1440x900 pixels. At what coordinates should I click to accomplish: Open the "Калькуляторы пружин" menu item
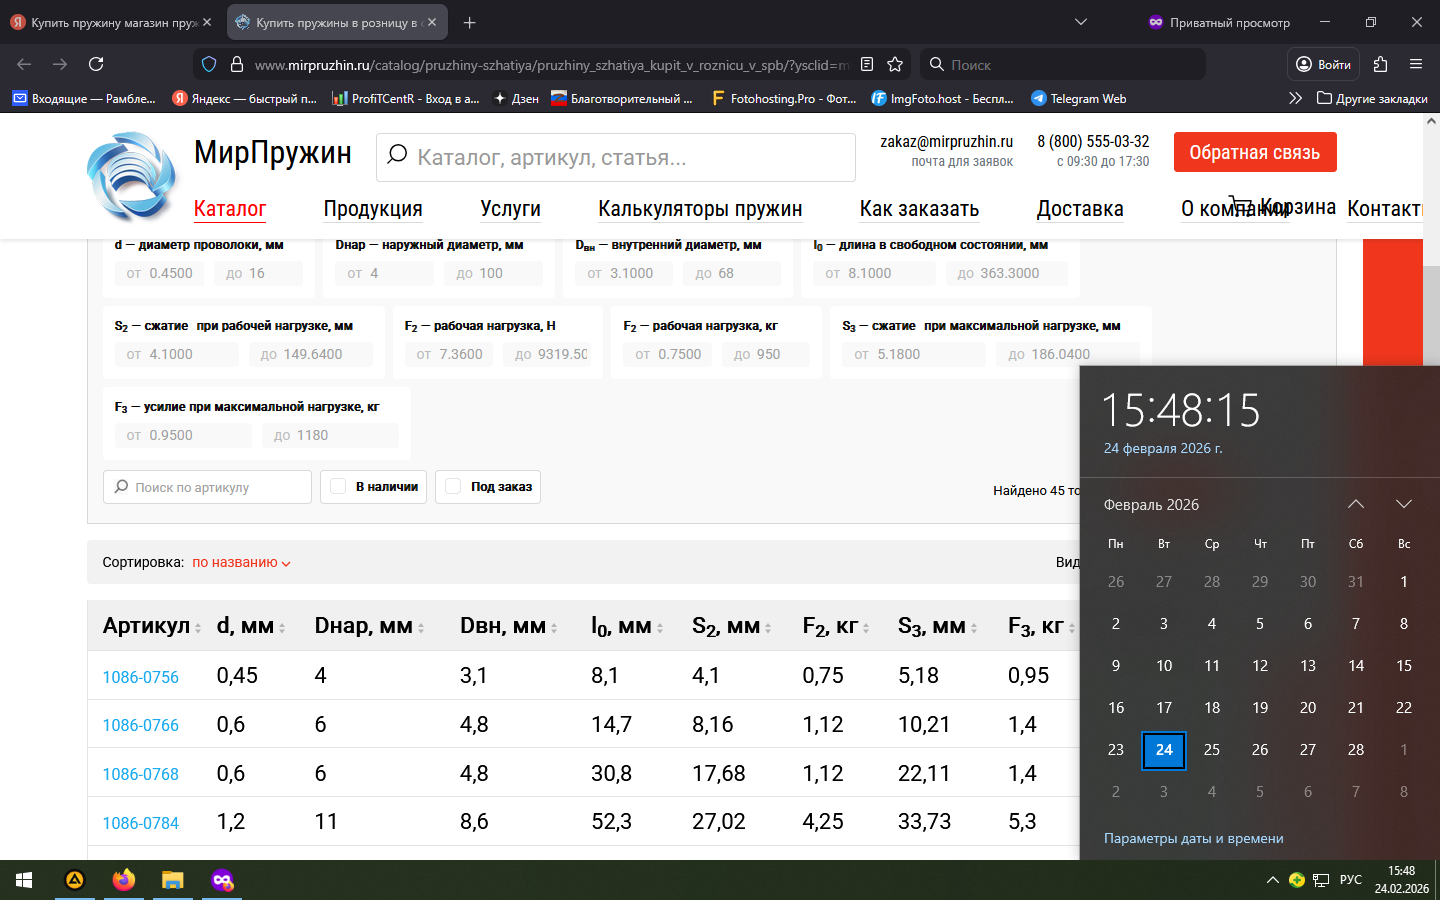[x=700, y=209]
